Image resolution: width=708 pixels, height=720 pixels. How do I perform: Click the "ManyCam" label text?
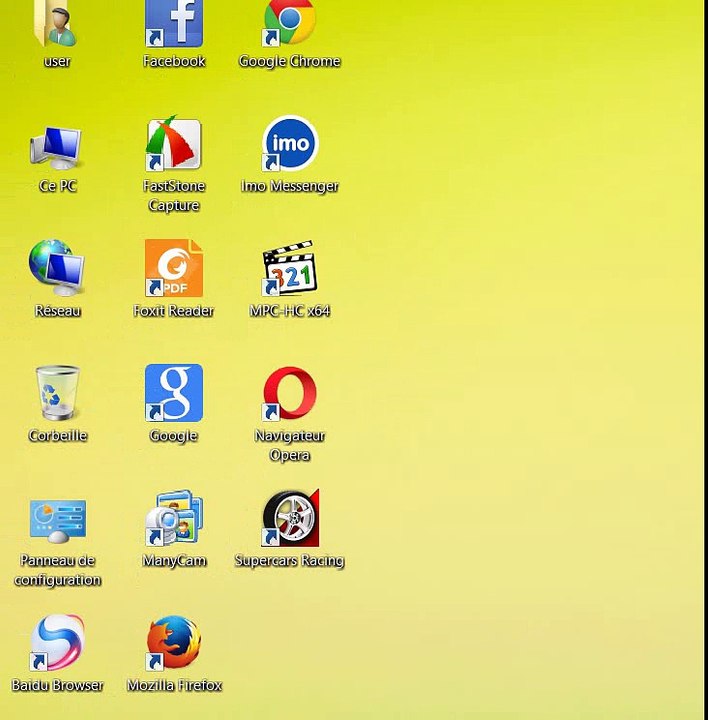pyautogui.click(x=174, y=561)
